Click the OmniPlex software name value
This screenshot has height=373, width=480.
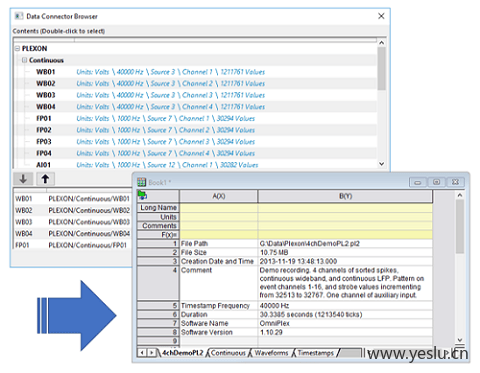tap(345, 323)
